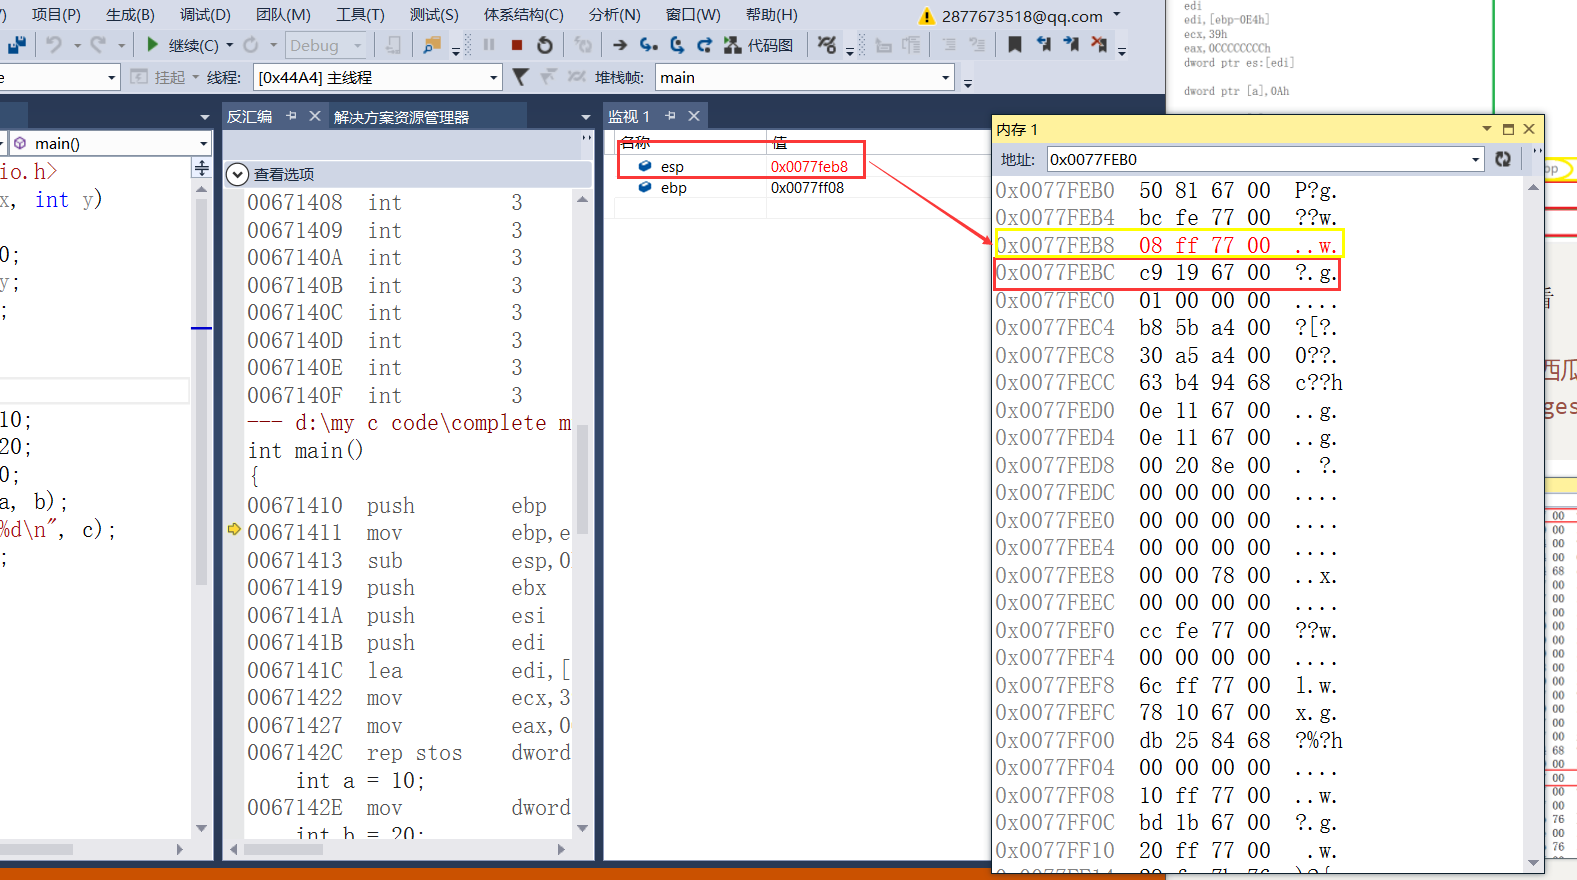This screenshot has height=880, width=1577.
Task: Toggle the bookmark icon in the toolbar
Action: point(1015,45)
